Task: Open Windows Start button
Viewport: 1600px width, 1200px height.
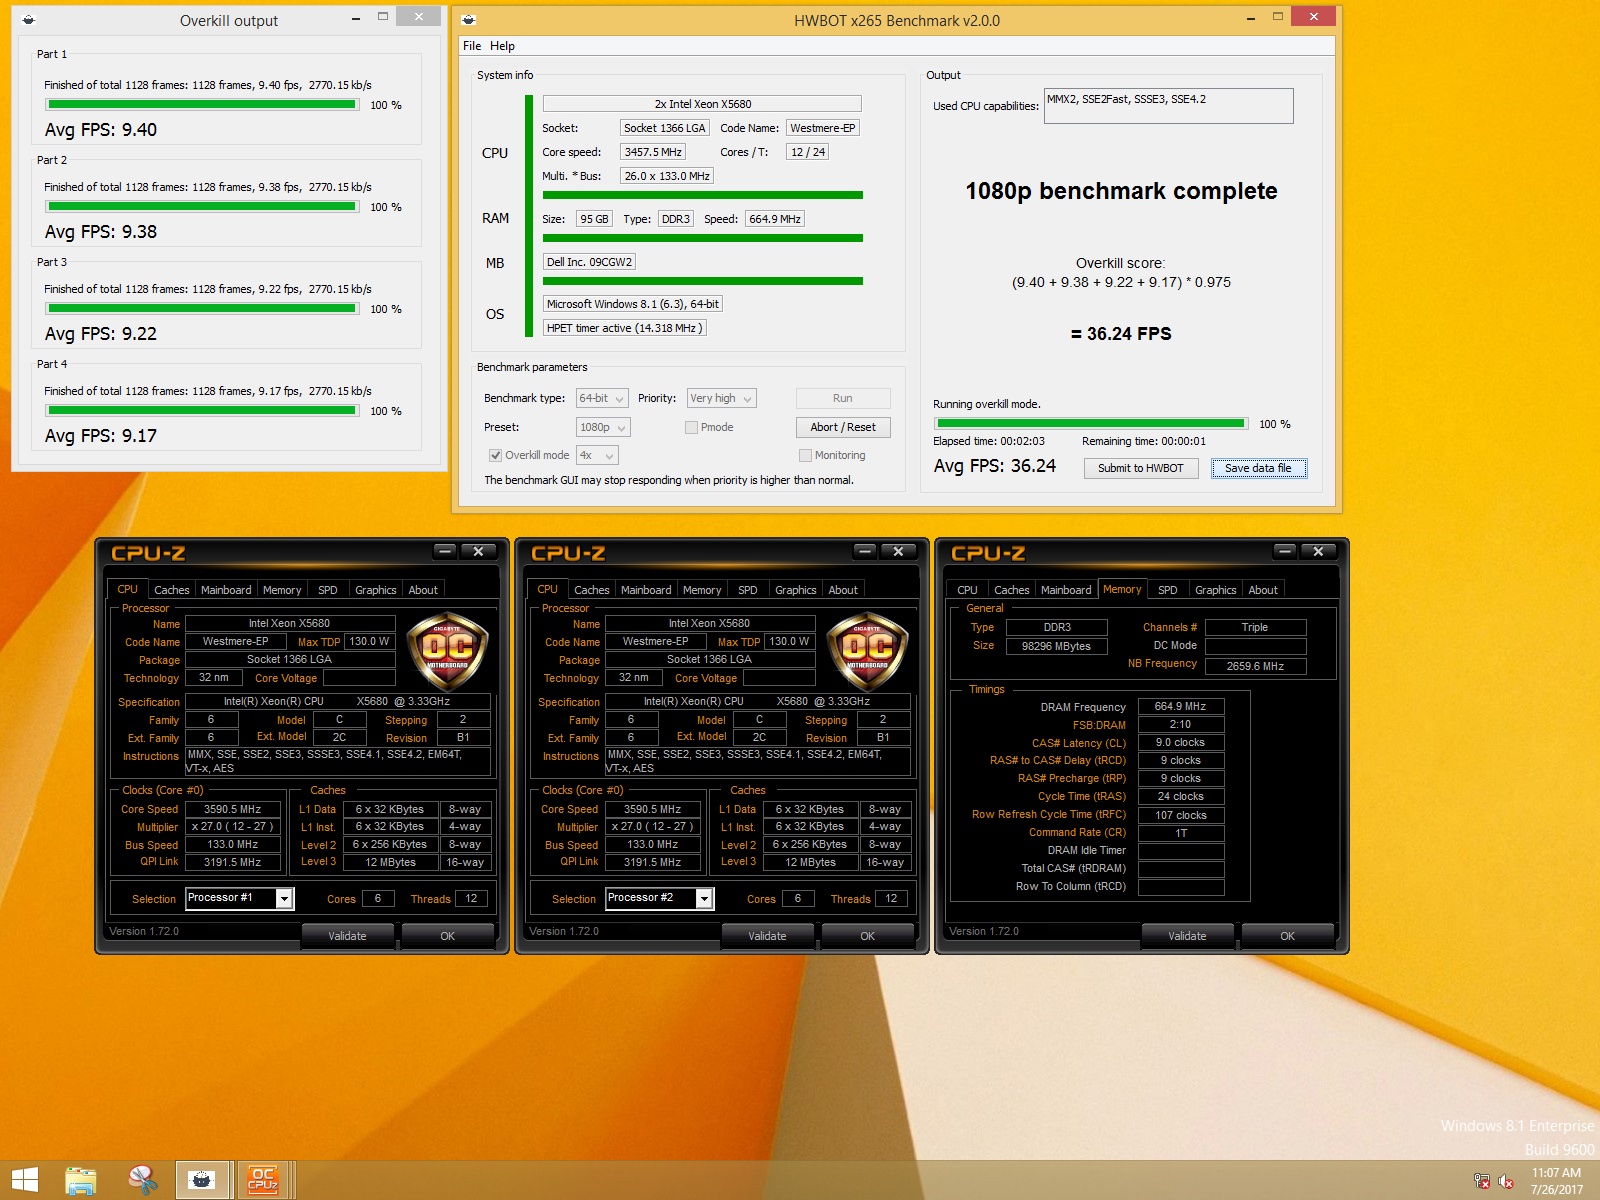Action: 25,1180
